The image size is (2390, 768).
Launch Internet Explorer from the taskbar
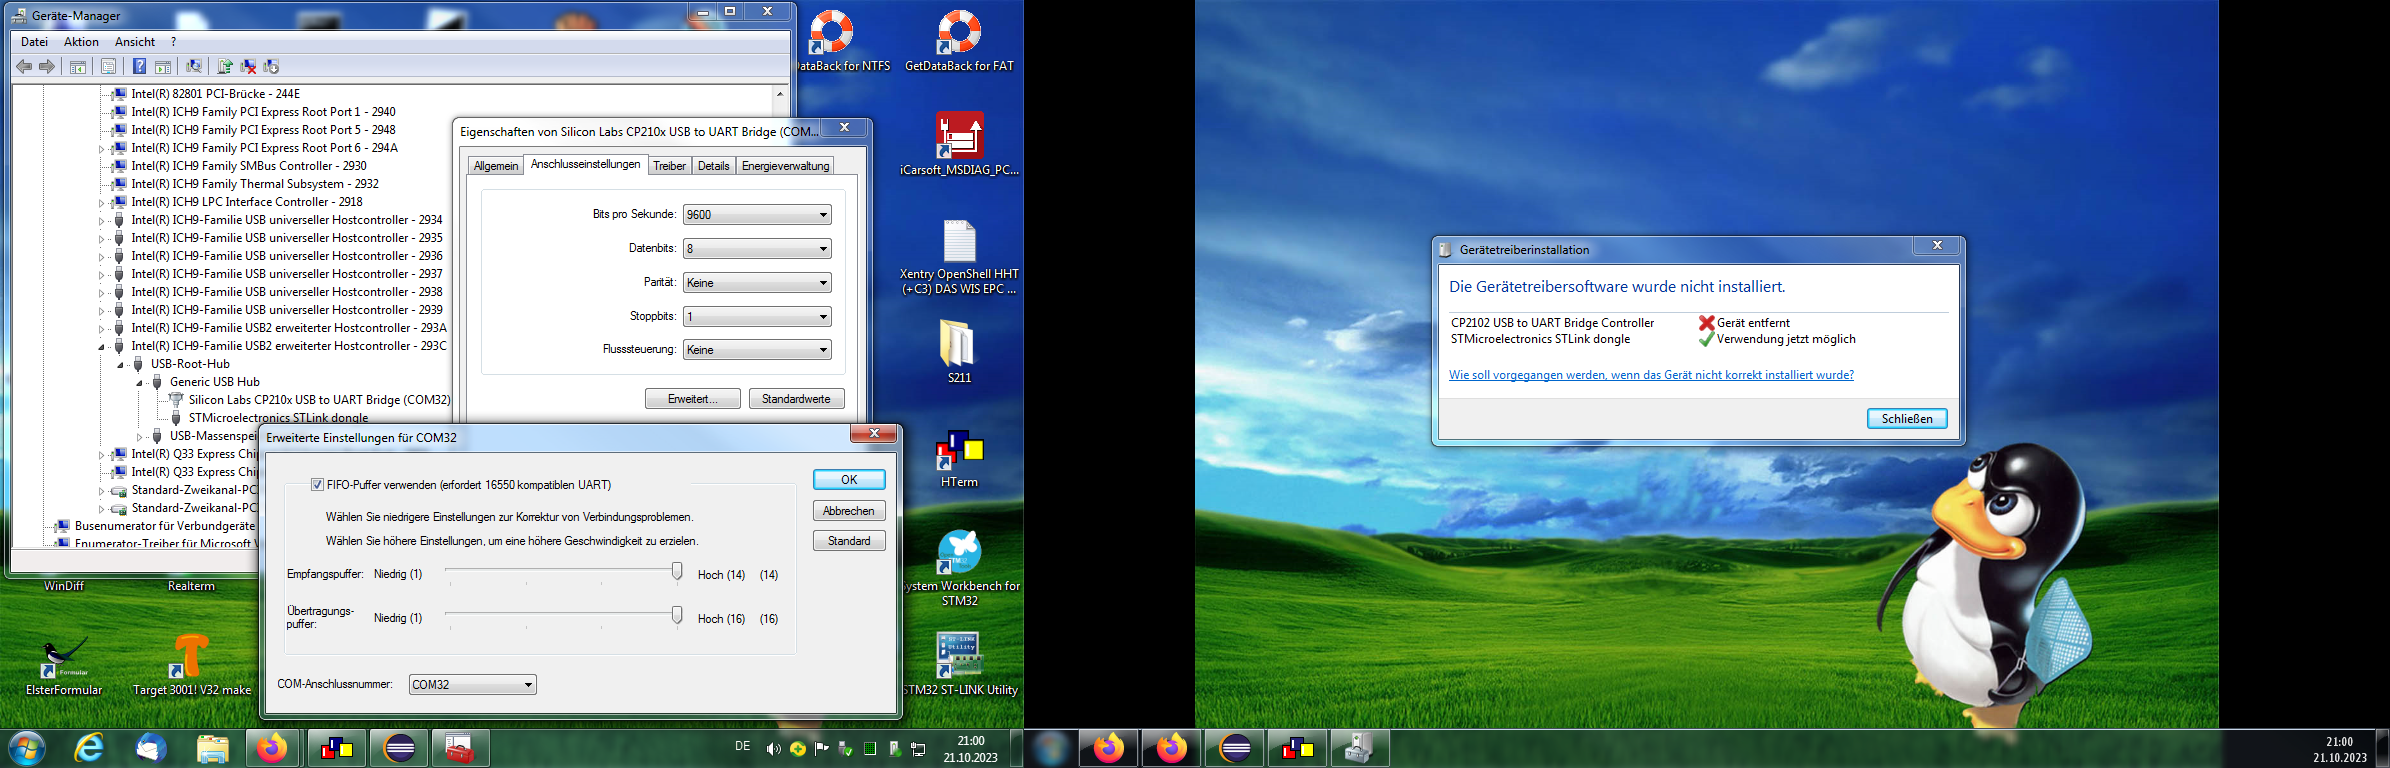pyautogui.click(x=90, y=748)
